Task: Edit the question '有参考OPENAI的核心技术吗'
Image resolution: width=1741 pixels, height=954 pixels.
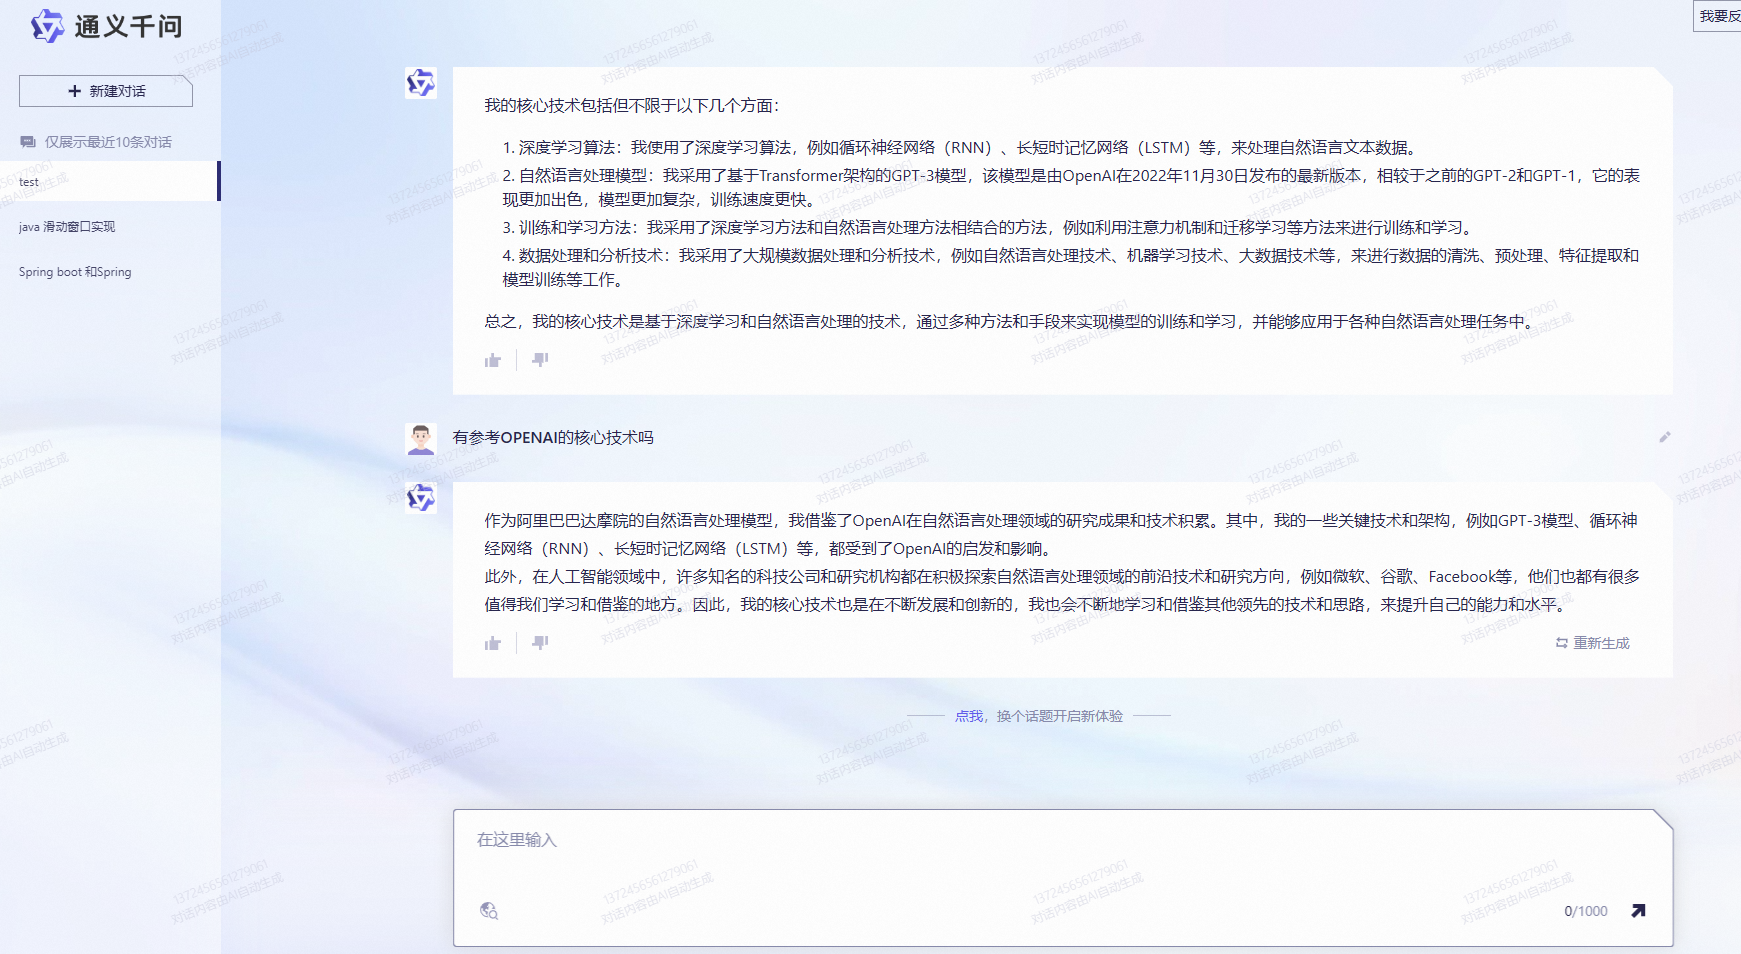Action: pos(1665,437)
